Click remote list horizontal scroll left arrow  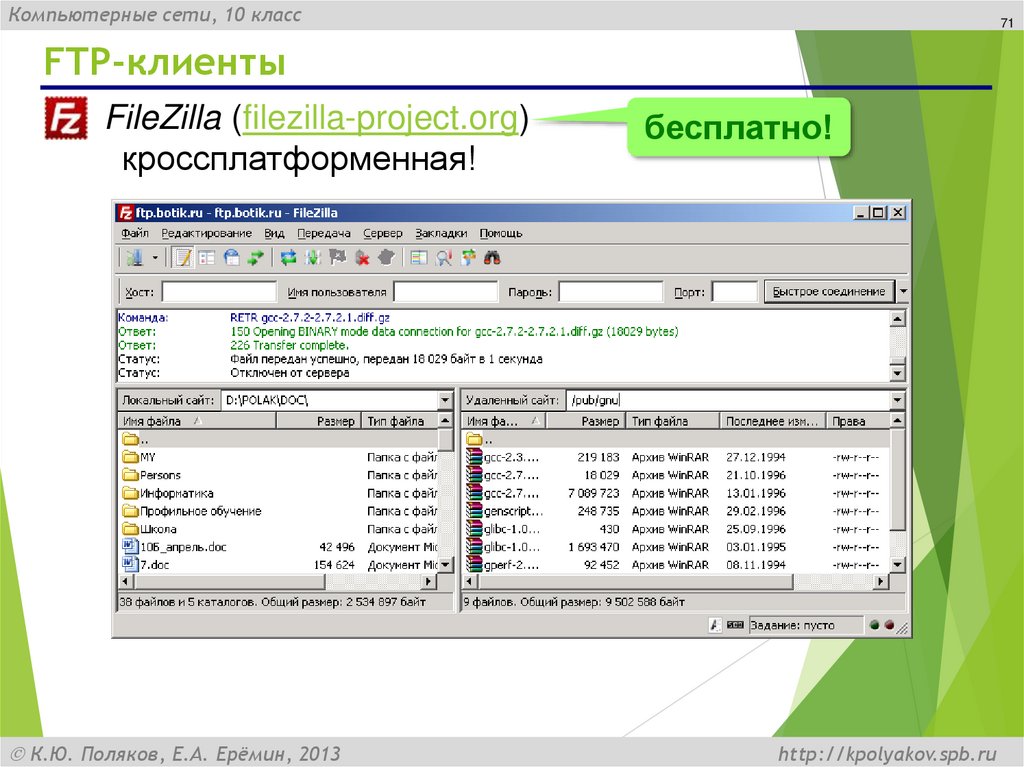[x=470, y=580]
